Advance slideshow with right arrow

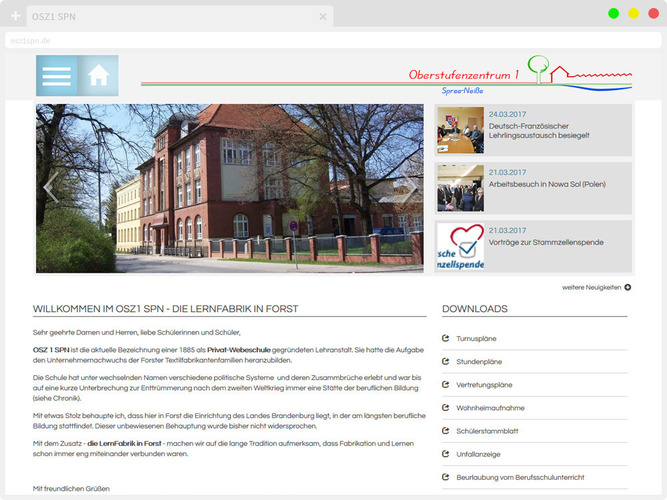point(408,189)
